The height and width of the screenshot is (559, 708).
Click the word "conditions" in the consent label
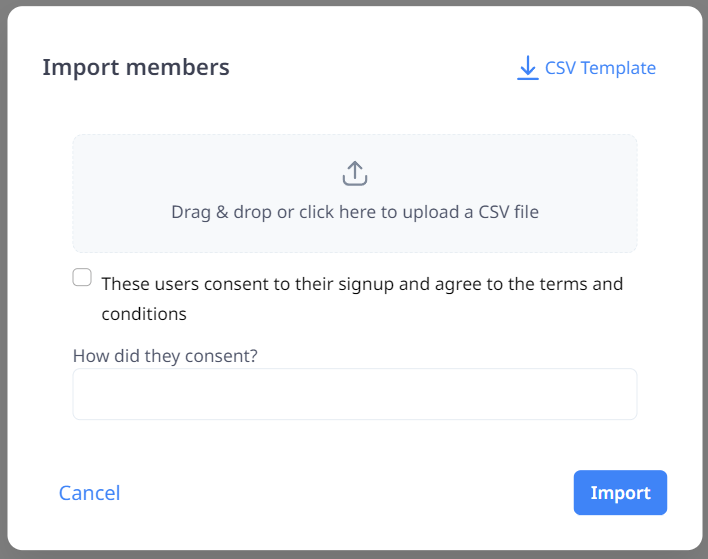click(144, 314)
